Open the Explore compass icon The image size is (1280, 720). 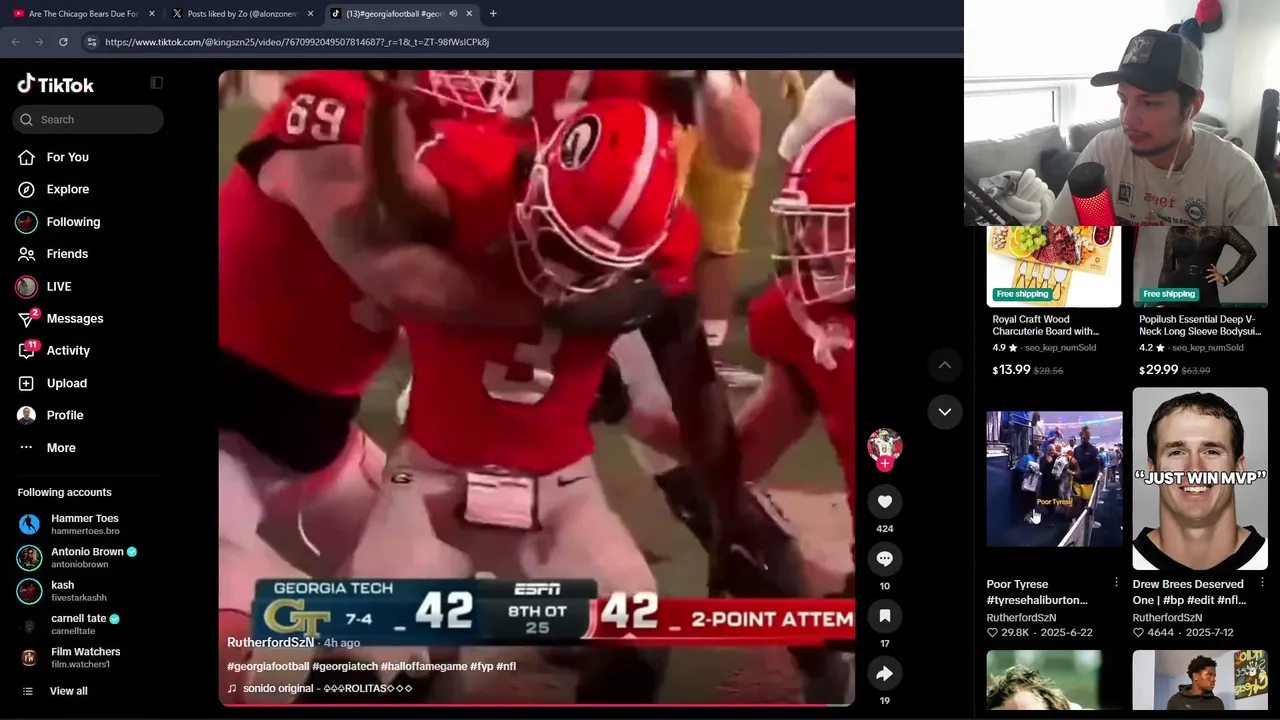pyautogui.click(x=27, y=189)
